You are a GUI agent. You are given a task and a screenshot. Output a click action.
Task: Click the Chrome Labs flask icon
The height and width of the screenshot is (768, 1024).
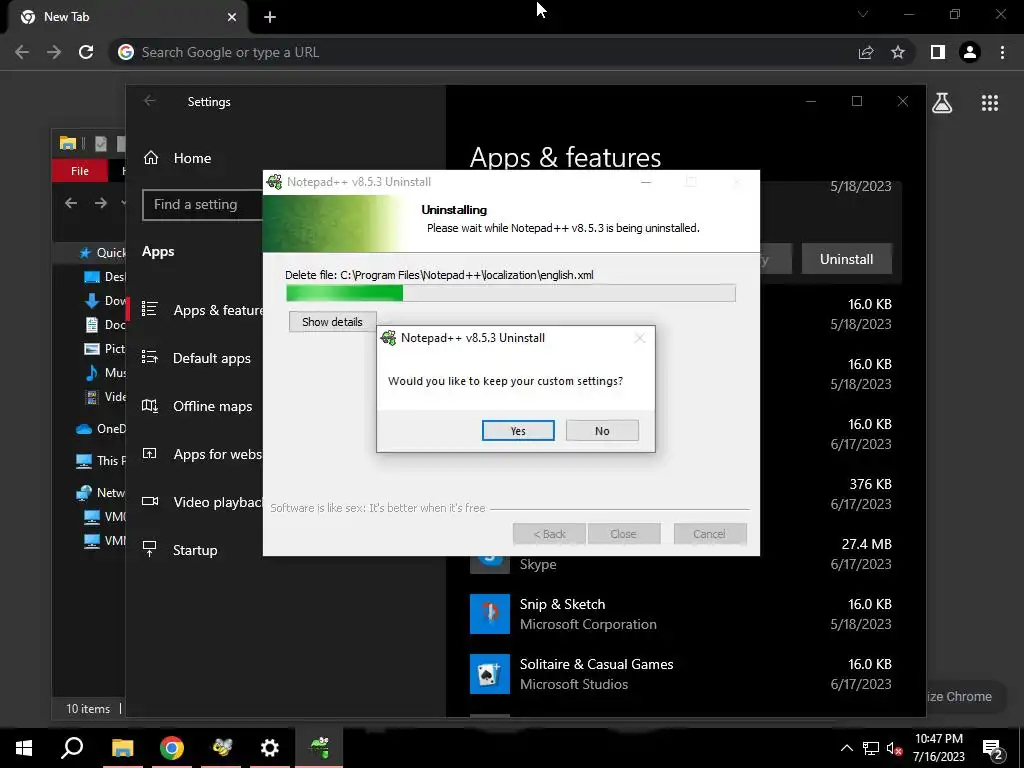coord(942,103)
